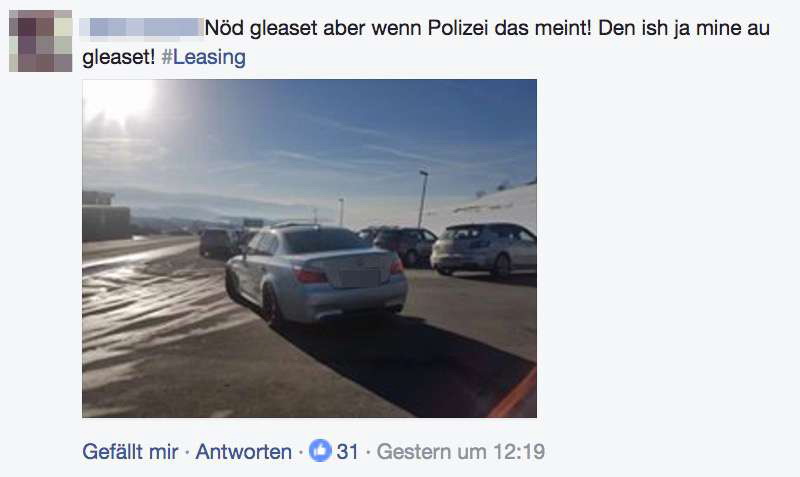The width and height of the screenshot is (800, 477).
Task: Click the Gestern um 12:19 timestamp
Action: coord(461,451)
